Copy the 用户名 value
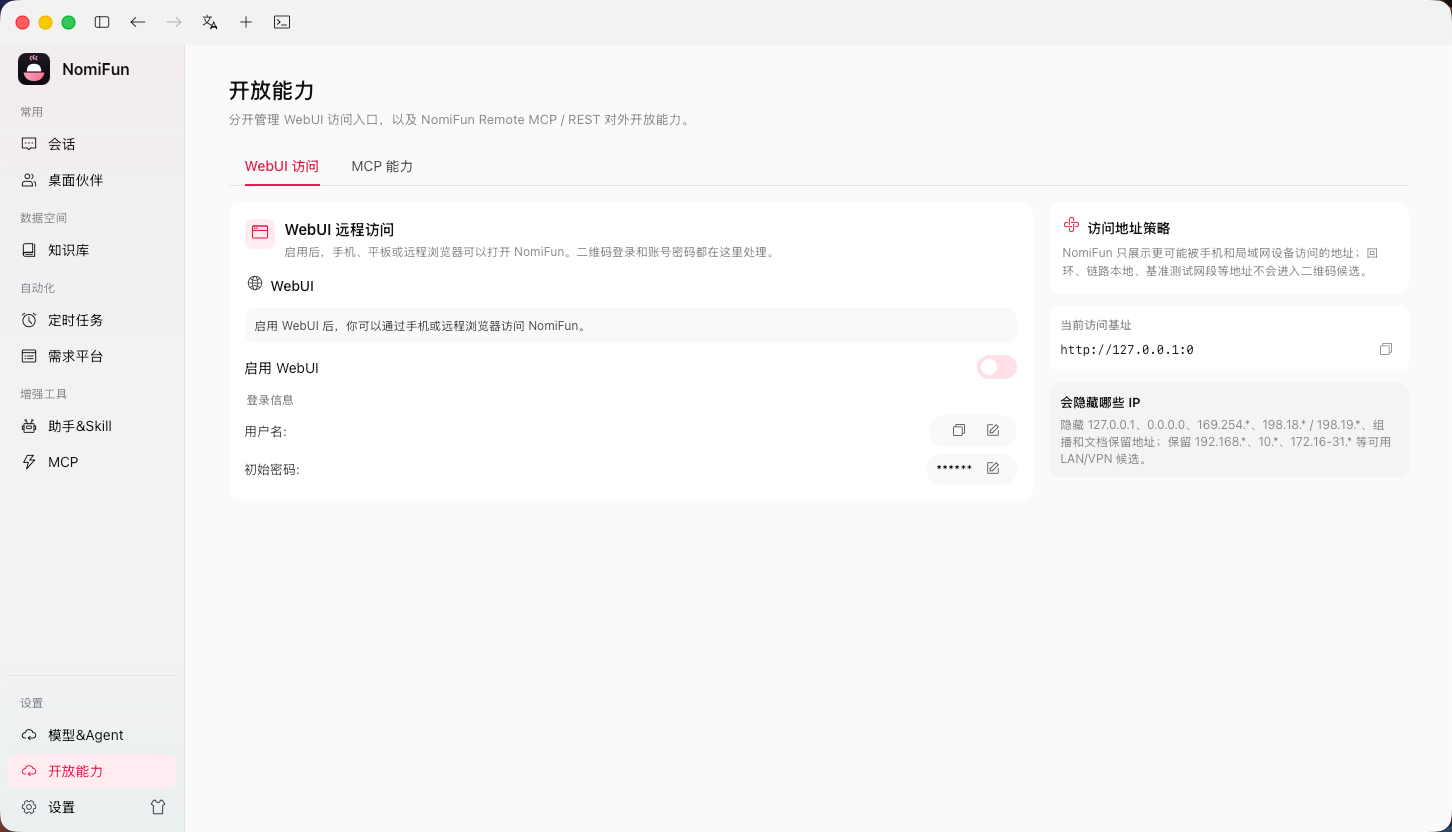 click(x=959, y=430)
